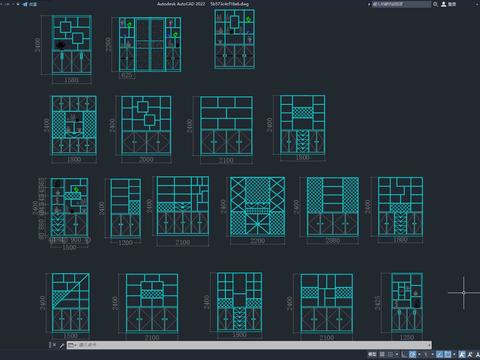Toggle polar tracking in status bar
This screenshot has height=360, width=480.
click(x=412, y=354)
